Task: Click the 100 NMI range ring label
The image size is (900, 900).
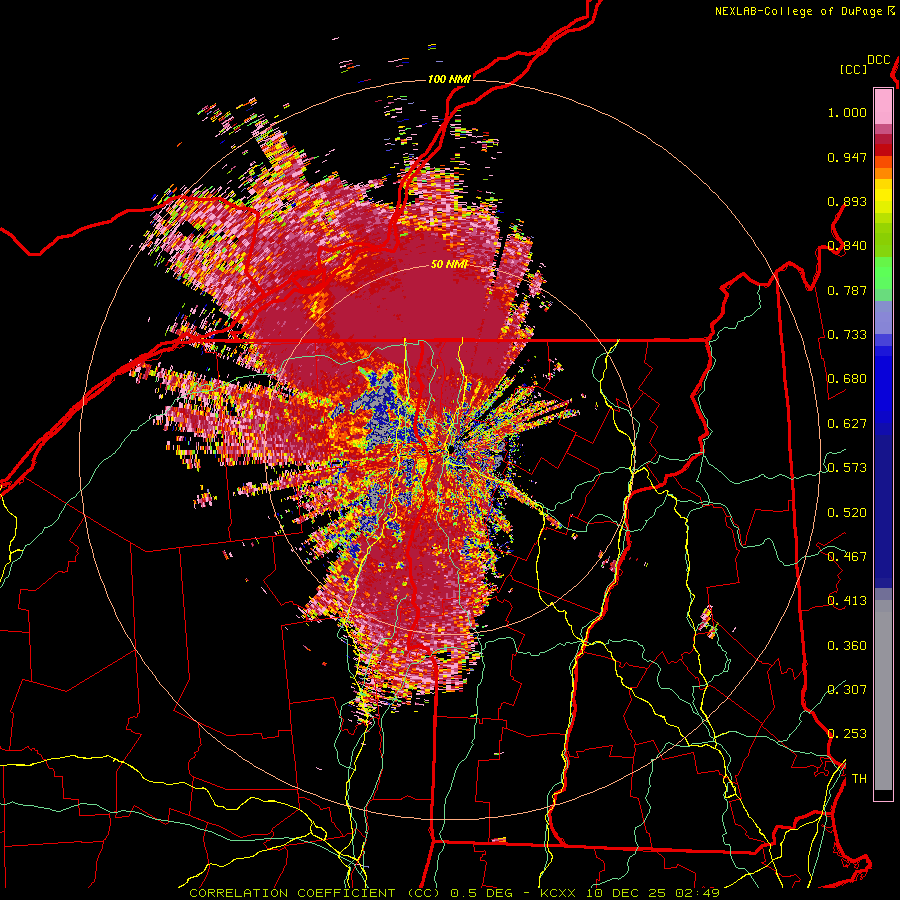Action: coord(449,79)
